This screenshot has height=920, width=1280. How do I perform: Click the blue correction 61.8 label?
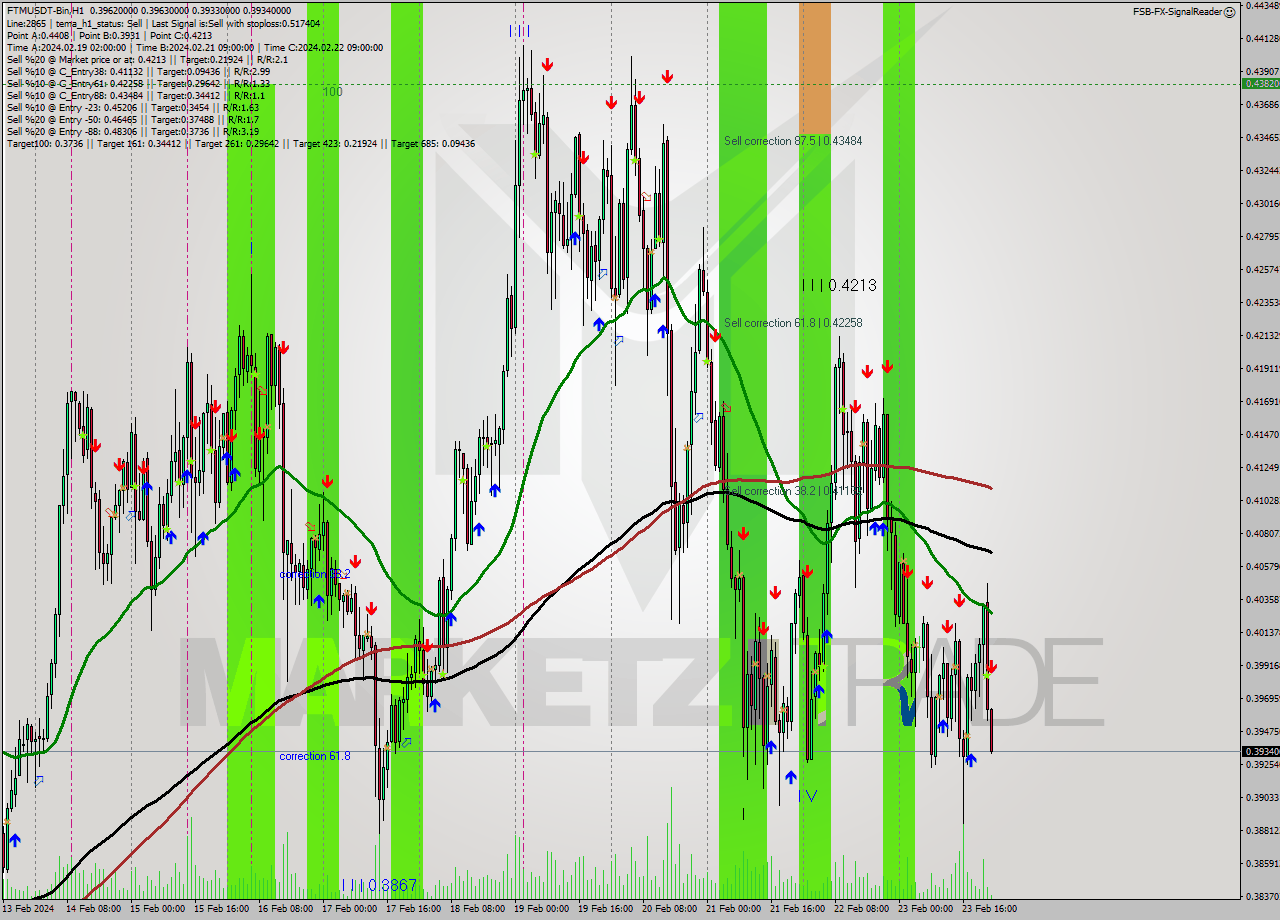pyautogui.click(x=315, y=756)
